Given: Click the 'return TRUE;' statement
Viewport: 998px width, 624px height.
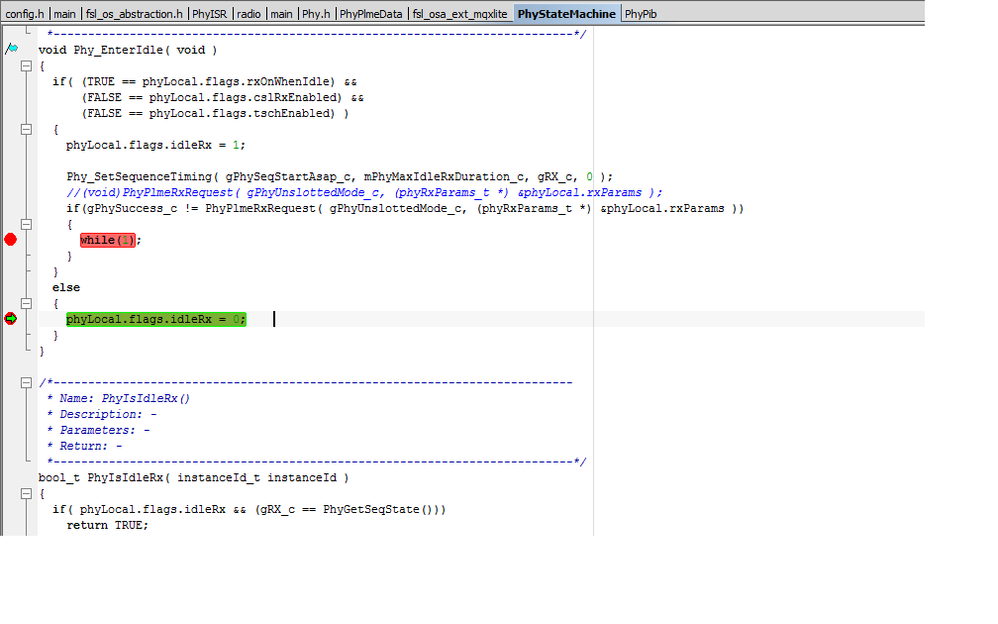Looking at the screenshot, I should 107,525.
